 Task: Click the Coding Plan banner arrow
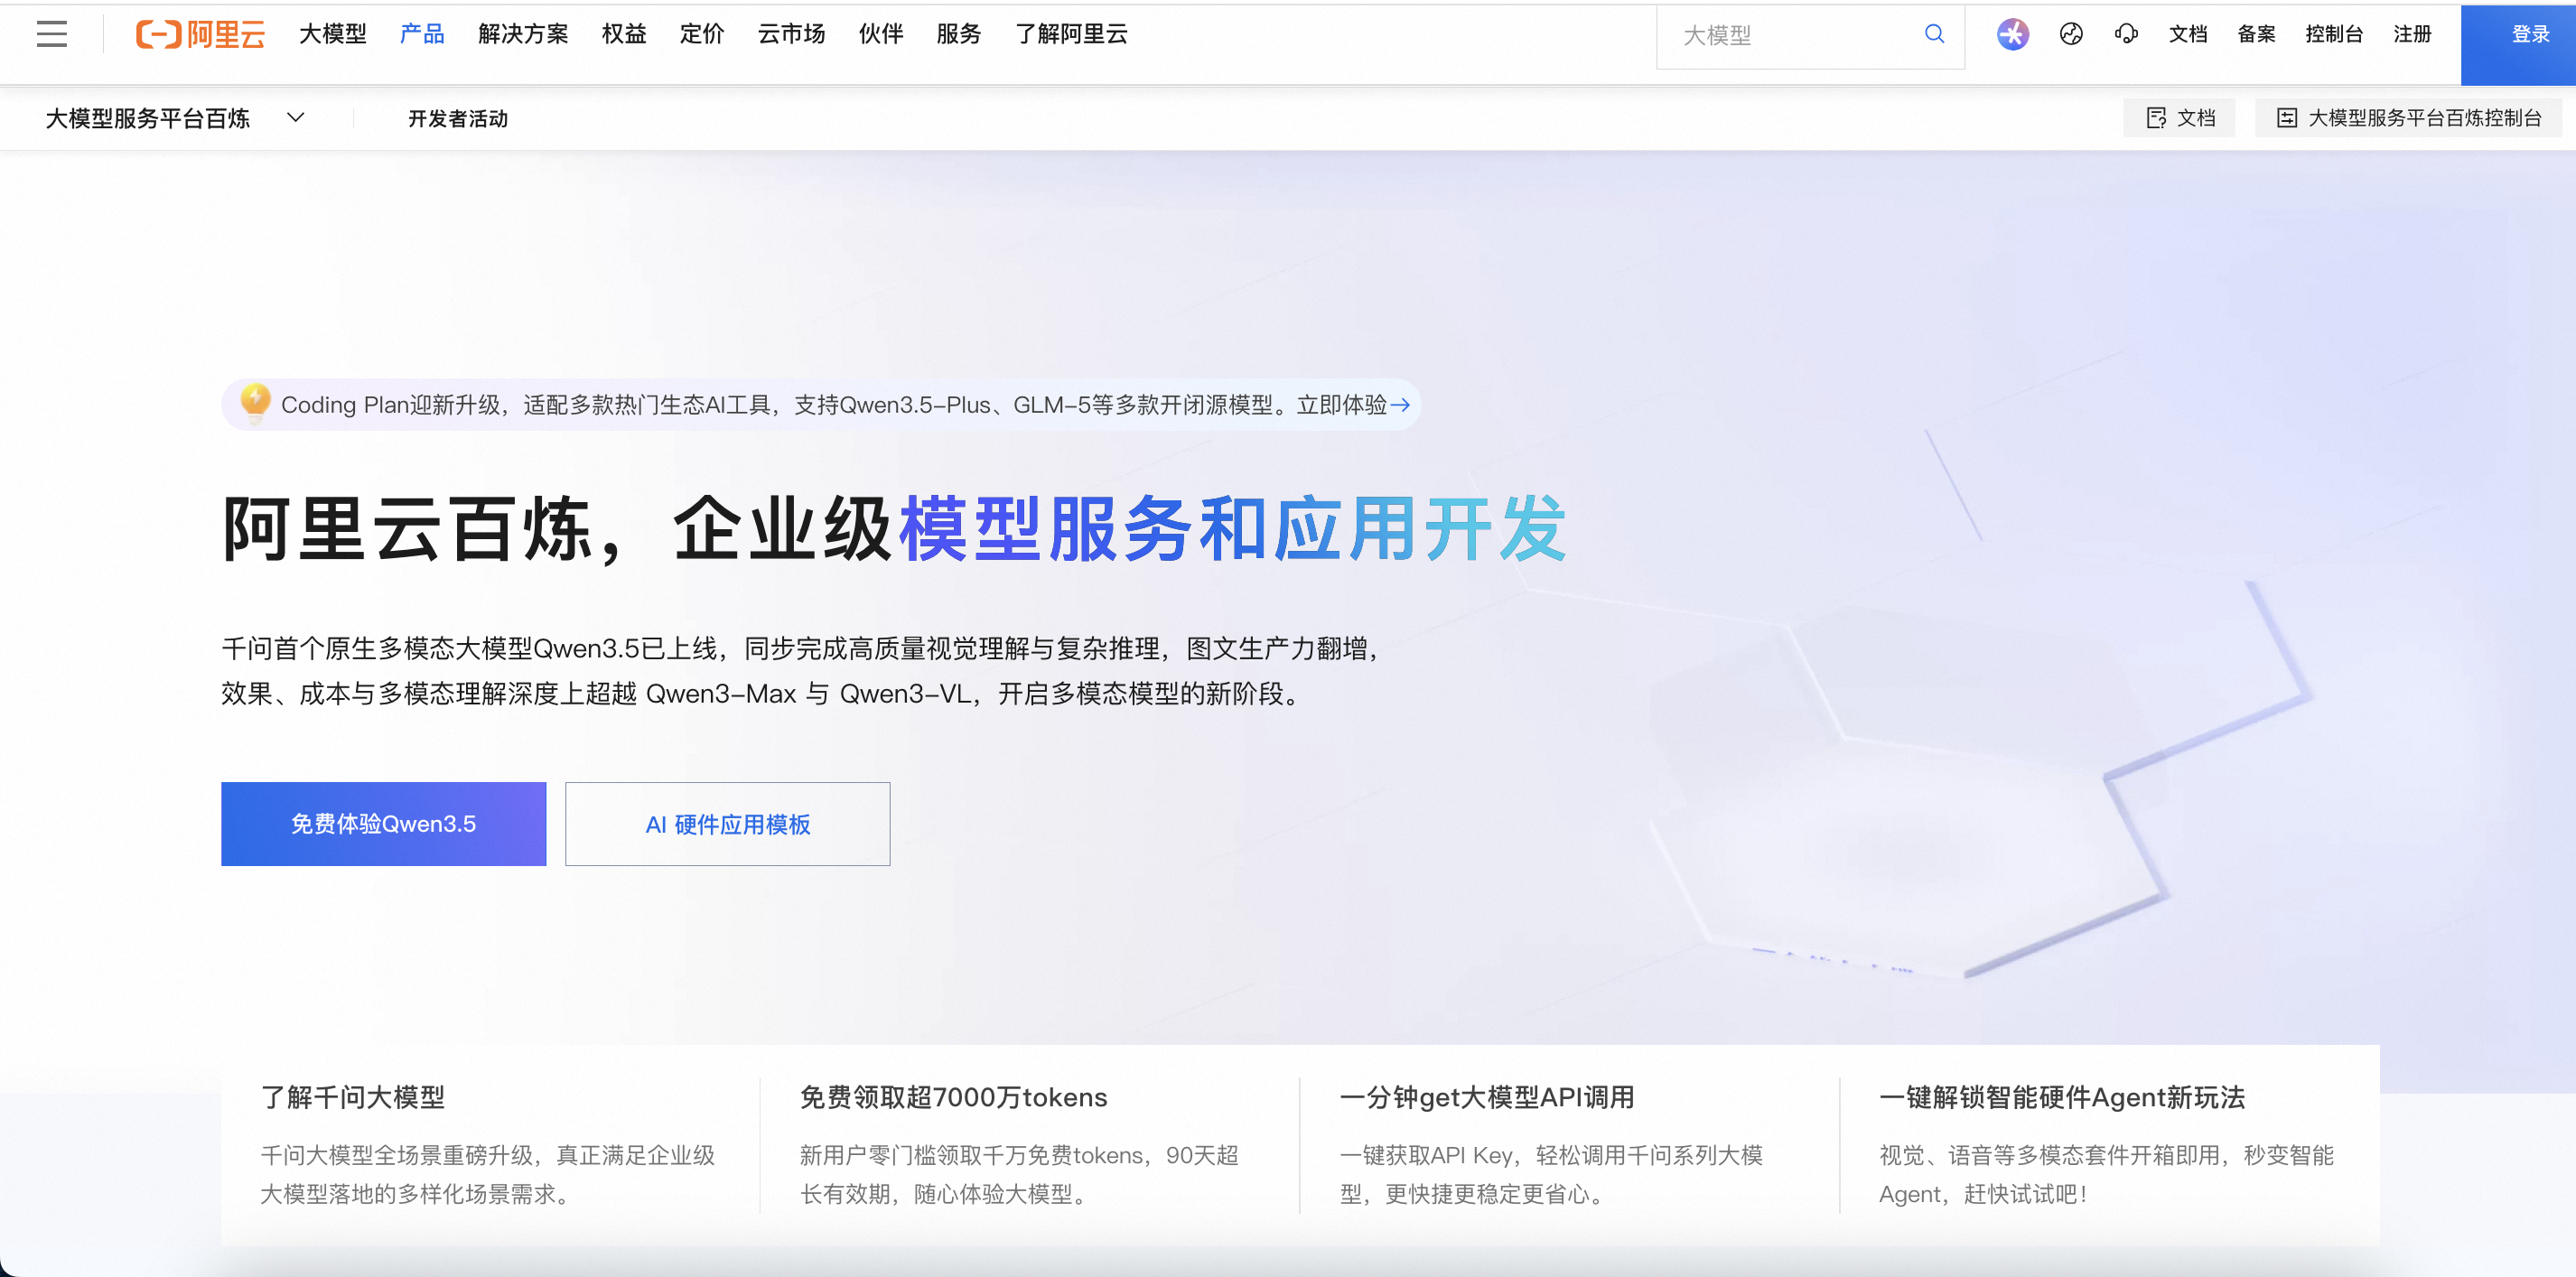pyautogui.click(x=1401, y=405)
